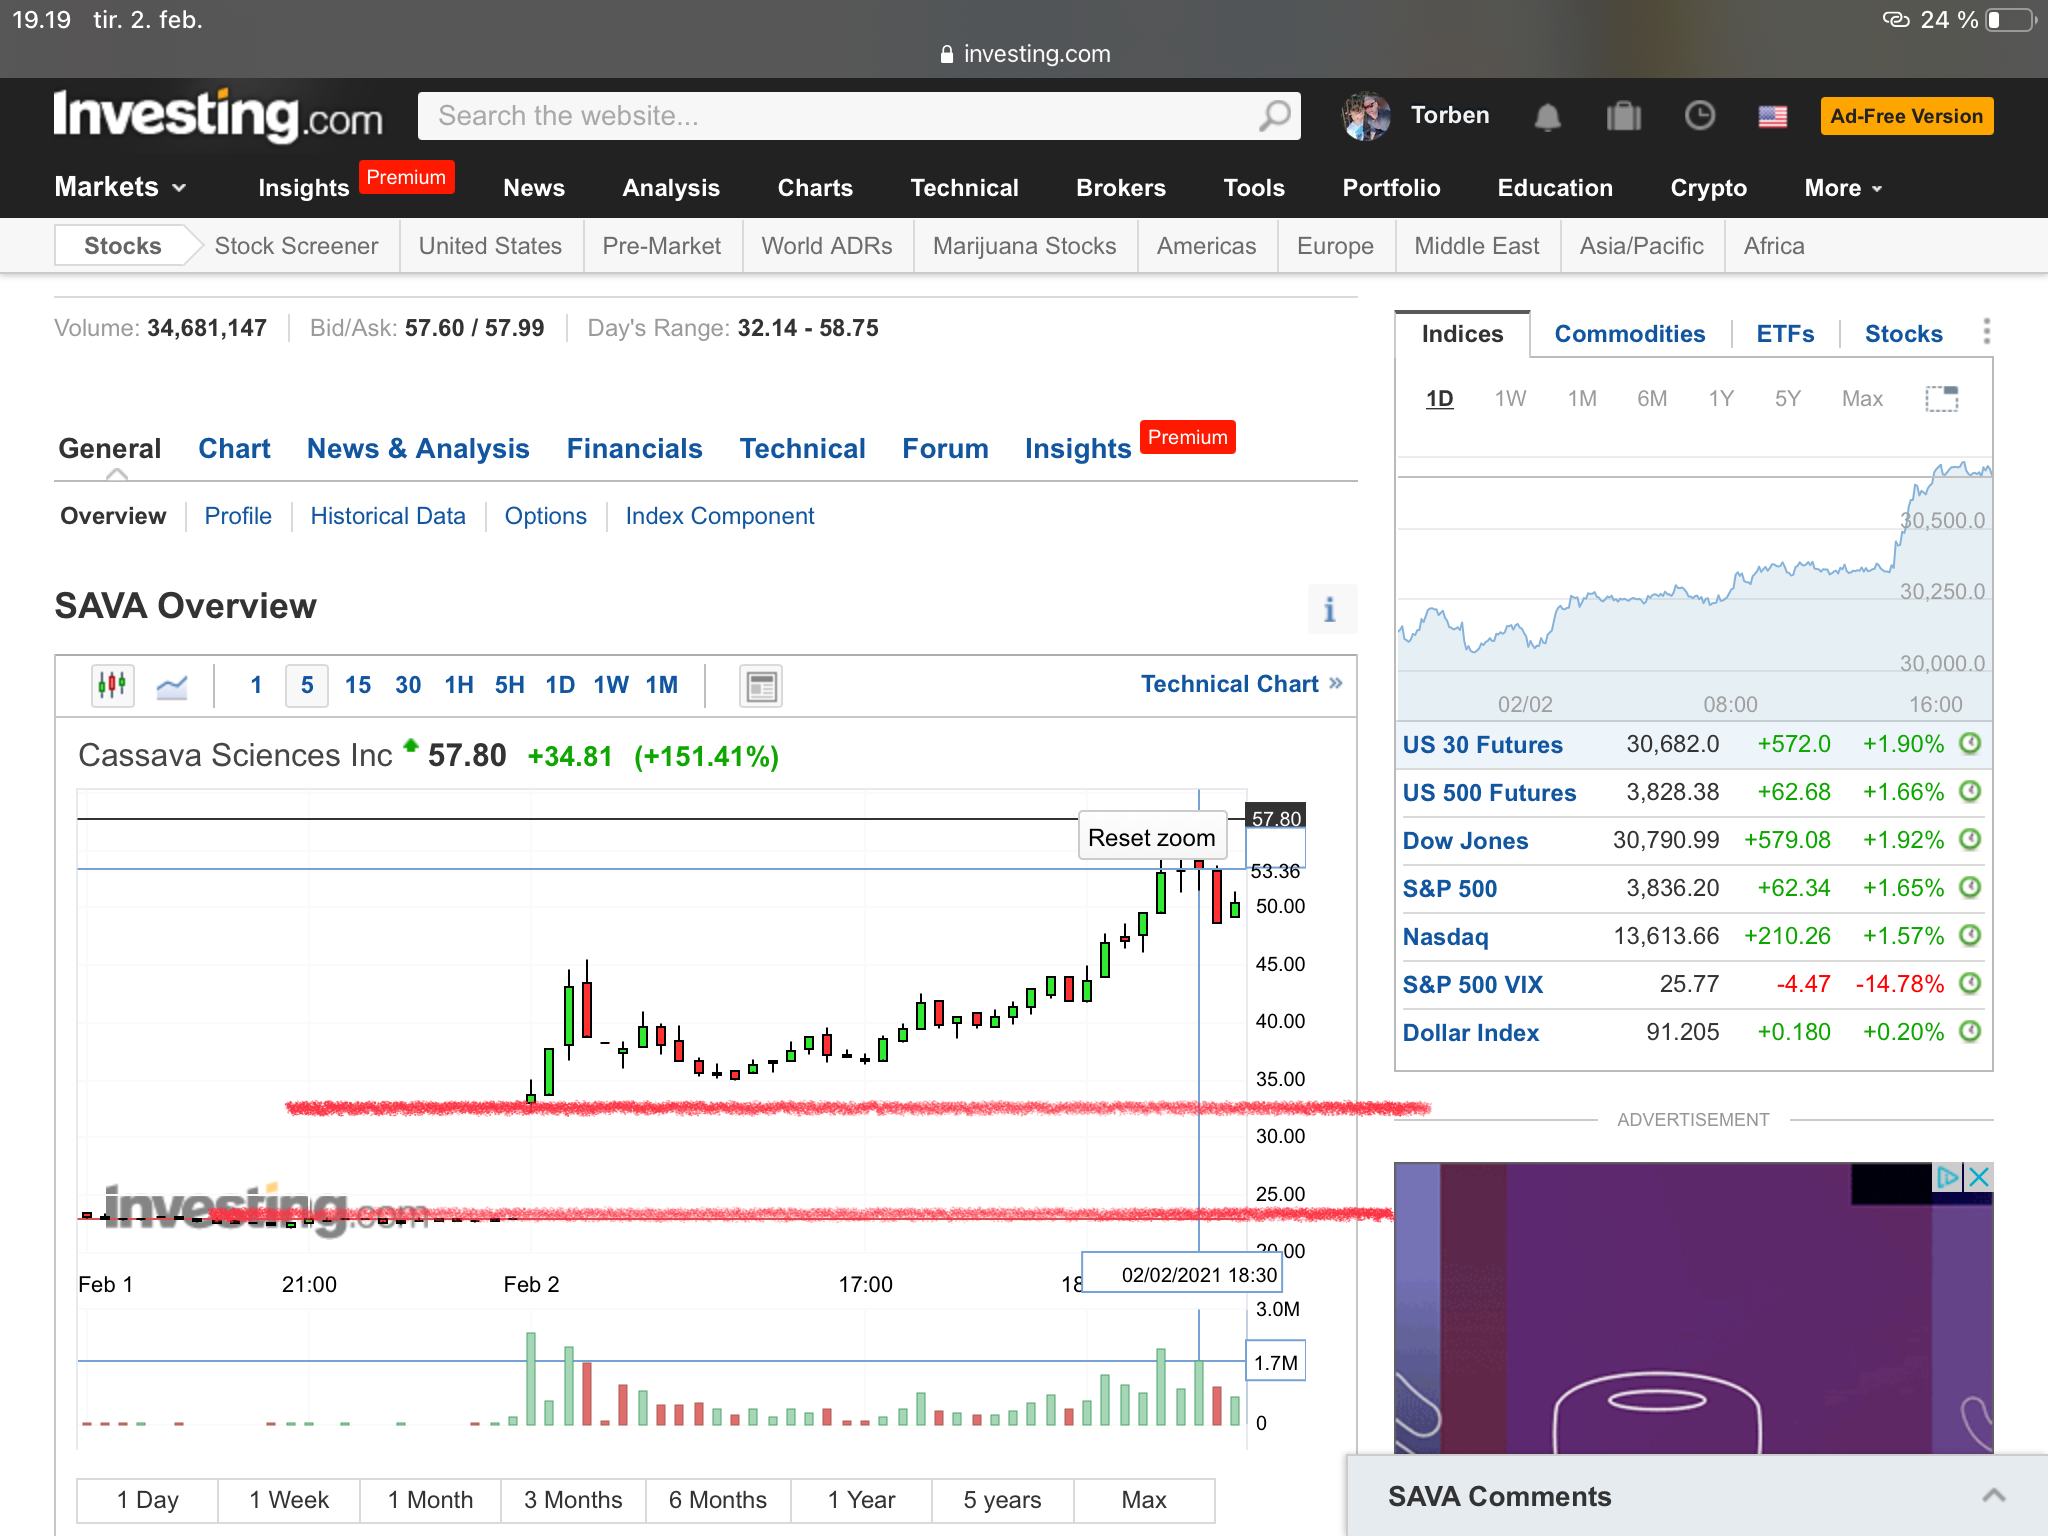
Task: Open the chart news/table icon
Action: [x=760, y=686]
